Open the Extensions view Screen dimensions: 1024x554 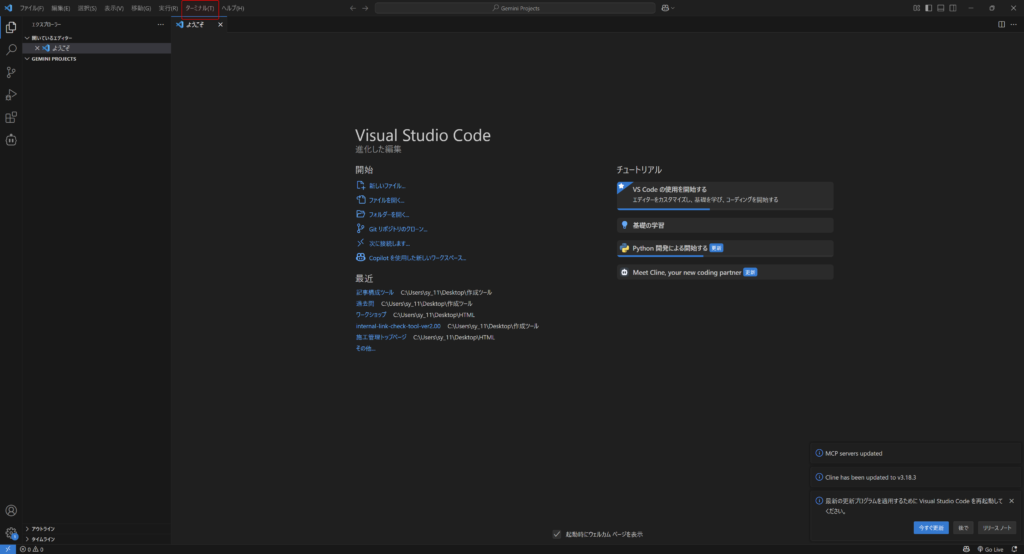[x=11, y=118]
